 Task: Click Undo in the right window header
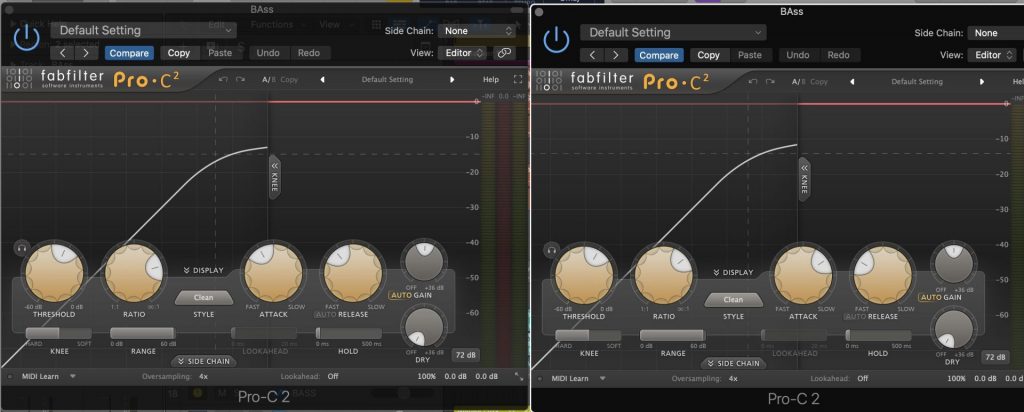pos(797,55)
